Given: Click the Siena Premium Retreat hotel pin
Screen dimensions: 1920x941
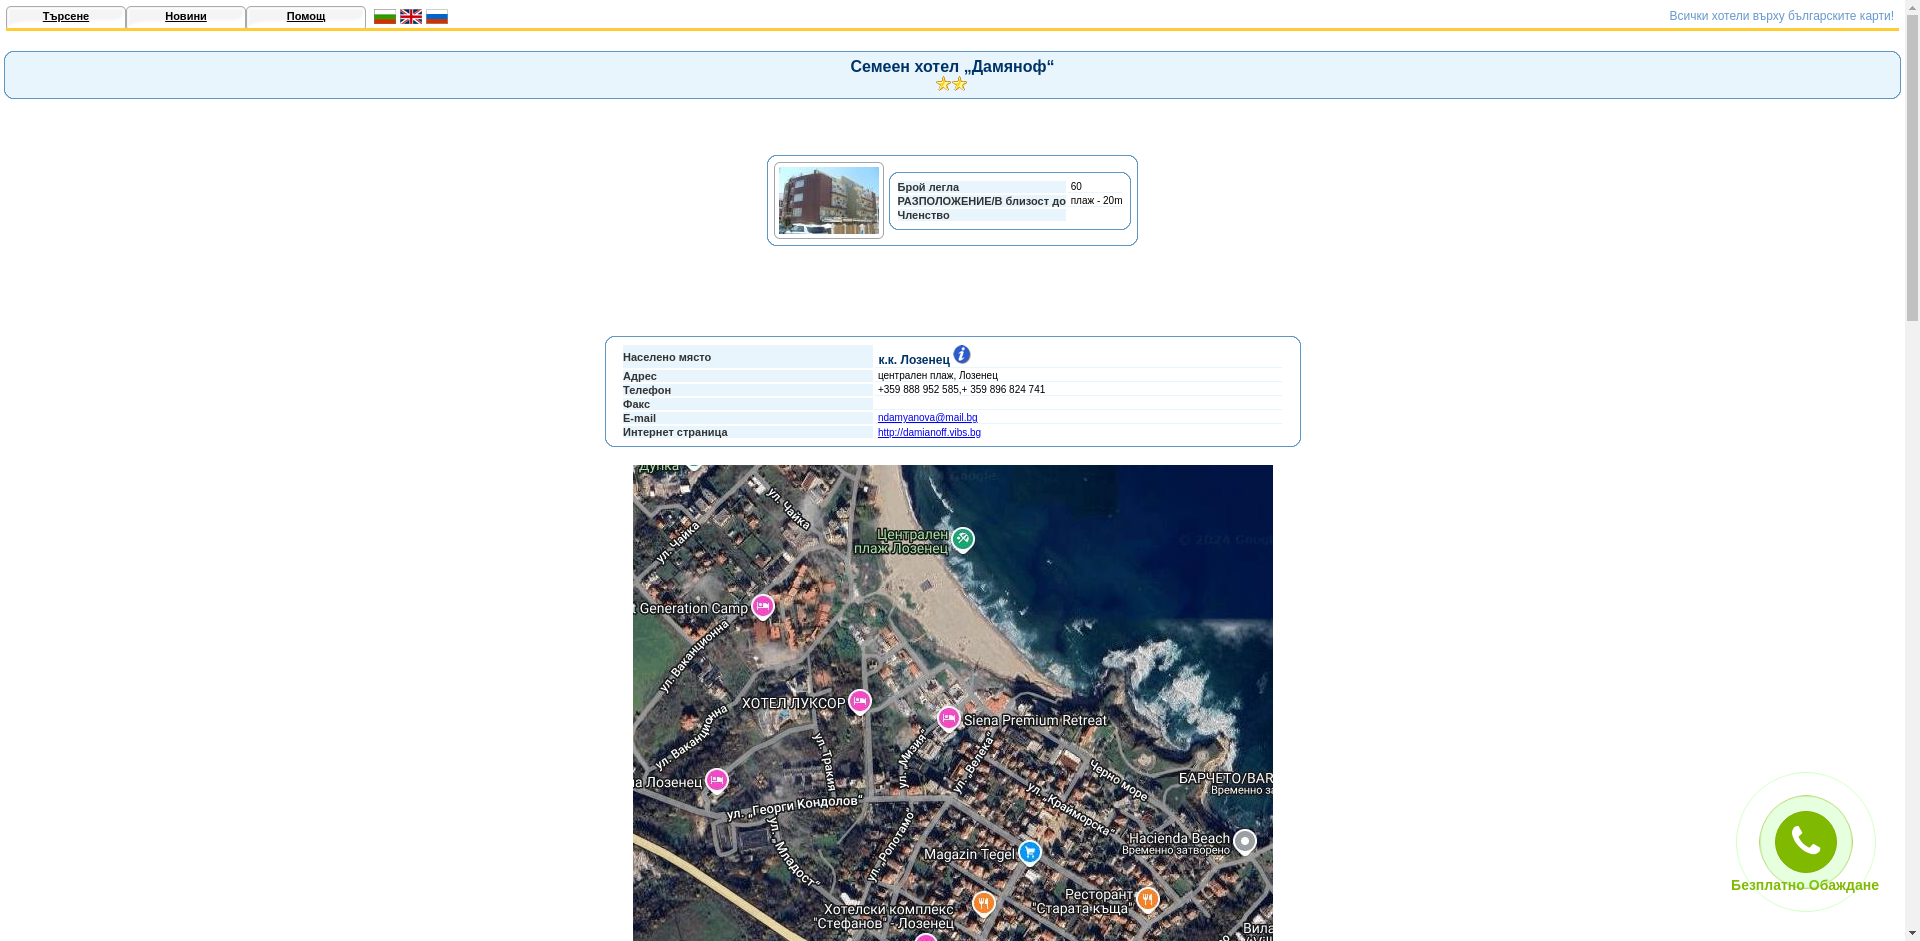Looking at the screenshot, I should point(948,718).
